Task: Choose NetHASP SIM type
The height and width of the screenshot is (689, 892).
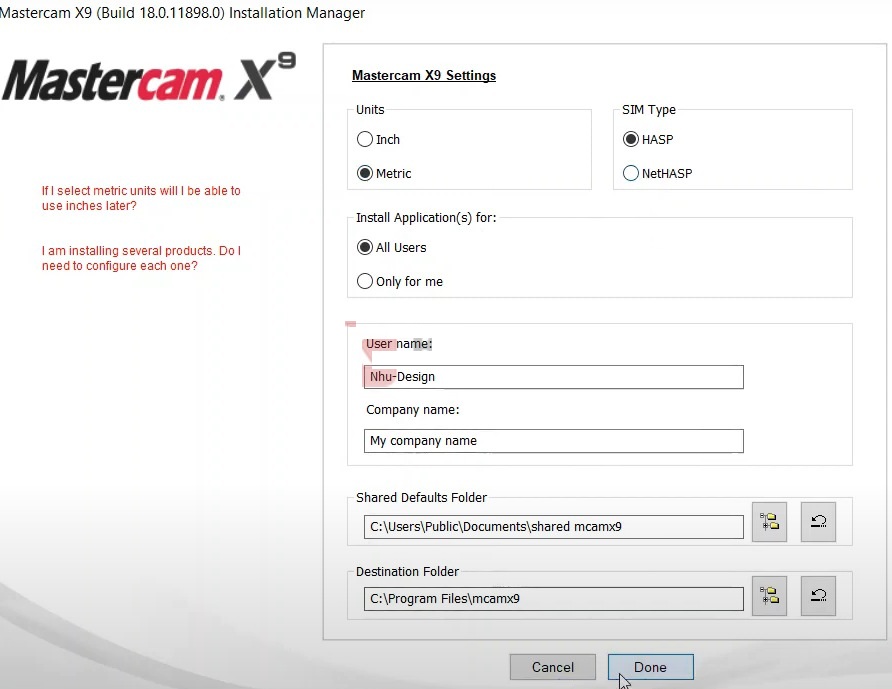Action: tap(631, 173)
